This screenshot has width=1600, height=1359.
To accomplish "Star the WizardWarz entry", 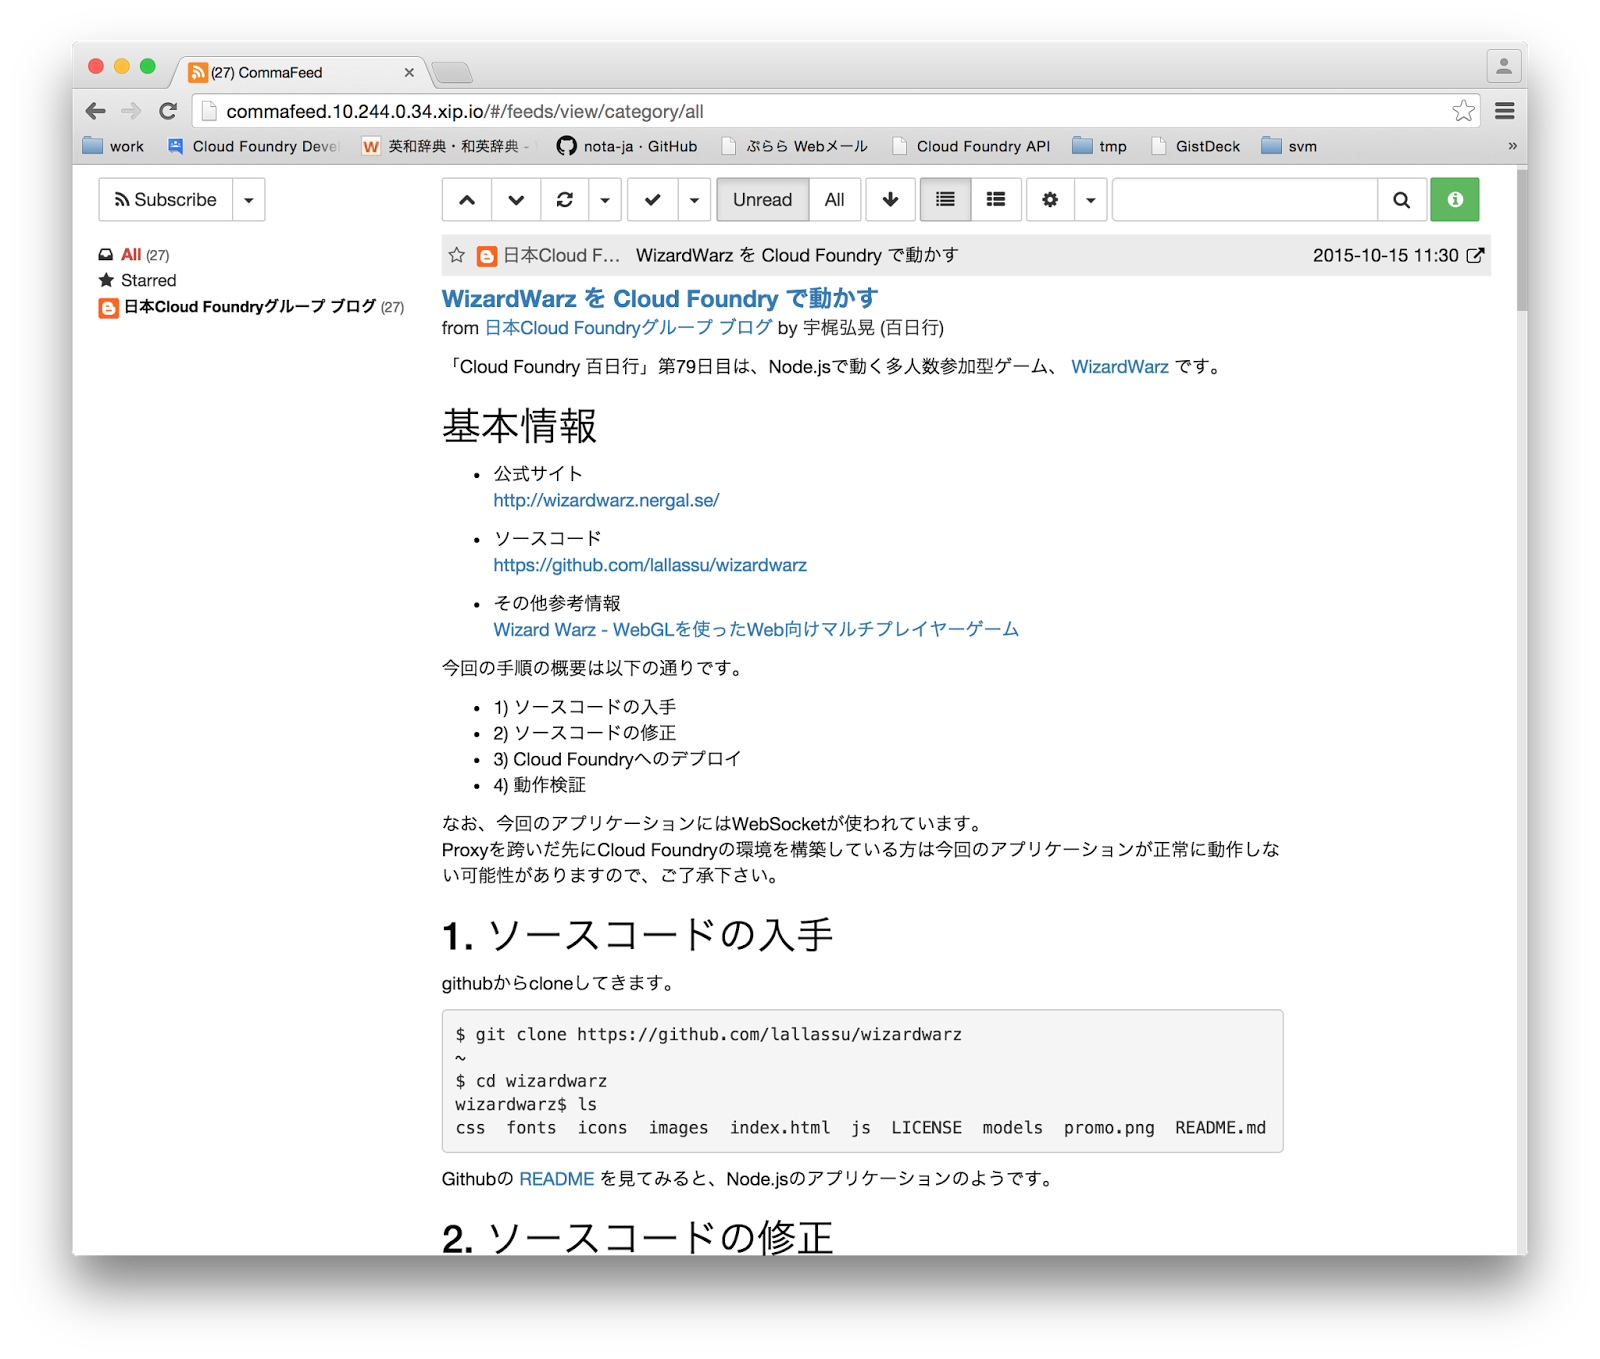I will point(457,255).
